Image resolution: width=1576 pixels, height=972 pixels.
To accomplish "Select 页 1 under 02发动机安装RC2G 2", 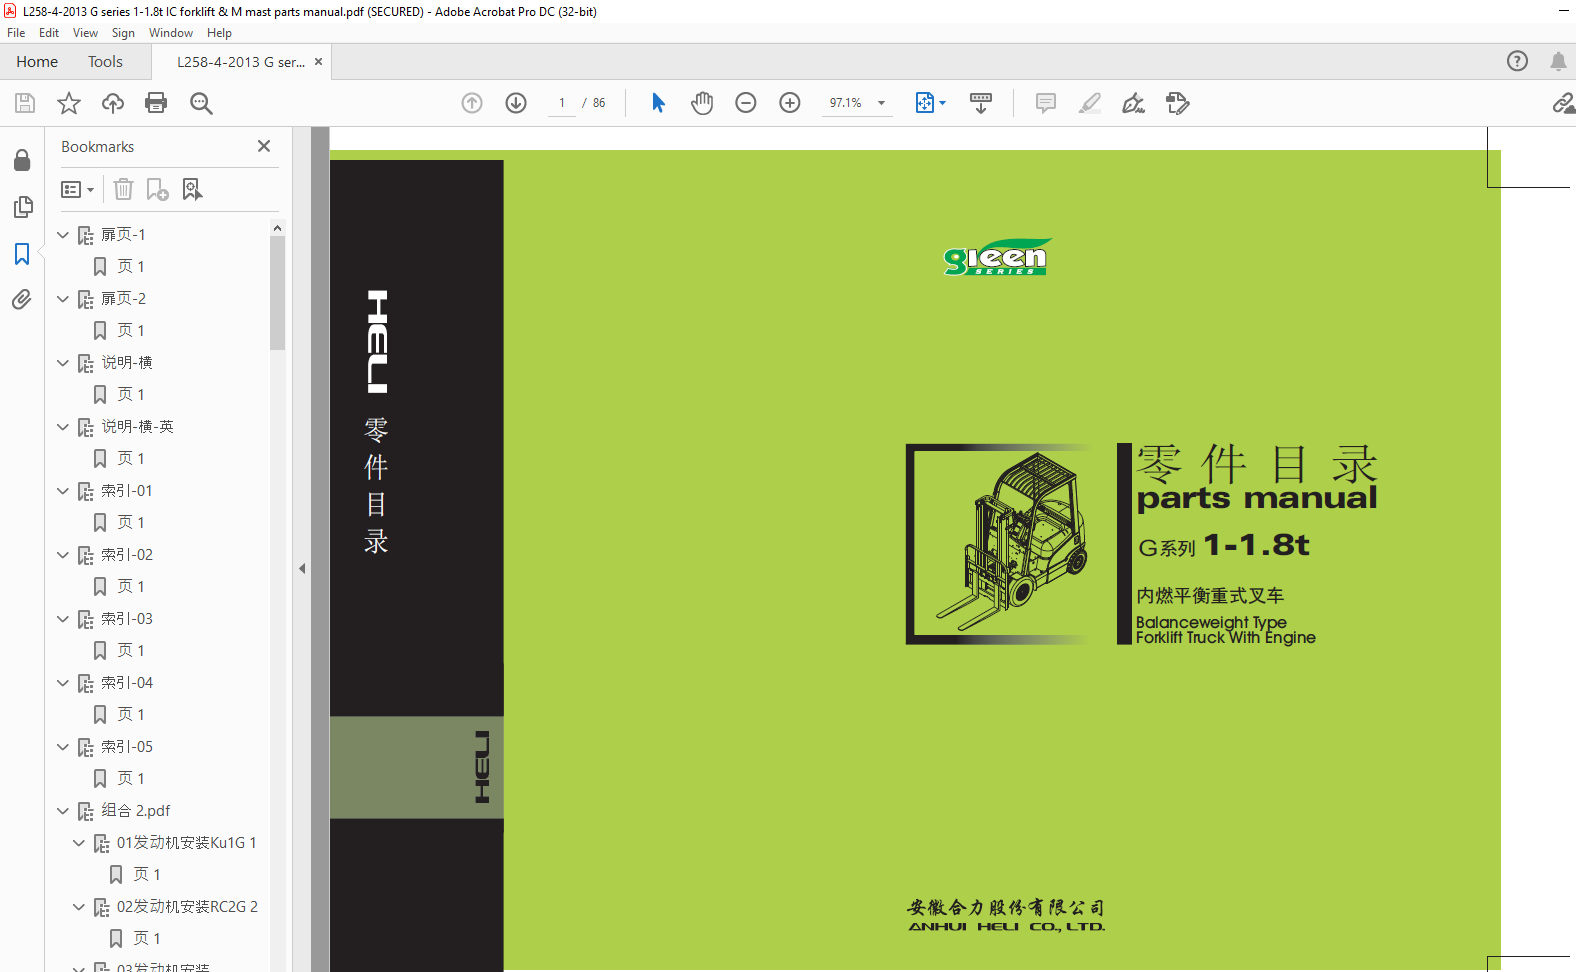I will pos(147,939).
